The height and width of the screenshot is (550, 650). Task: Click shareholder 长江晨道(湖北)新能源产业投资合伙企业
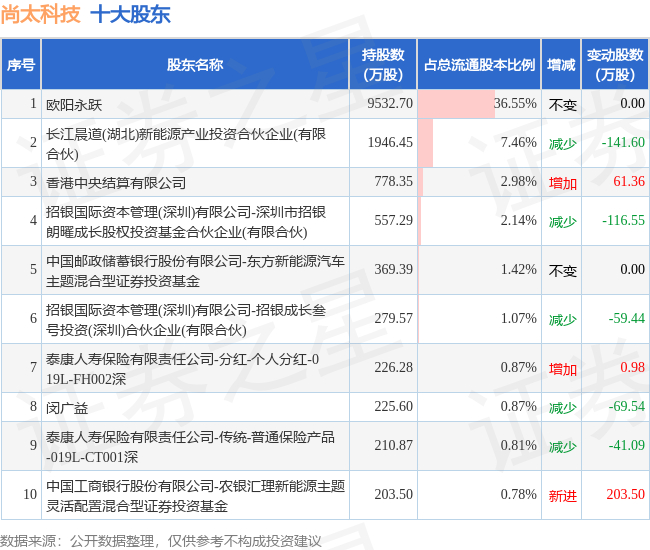click(x=186, y=143)
